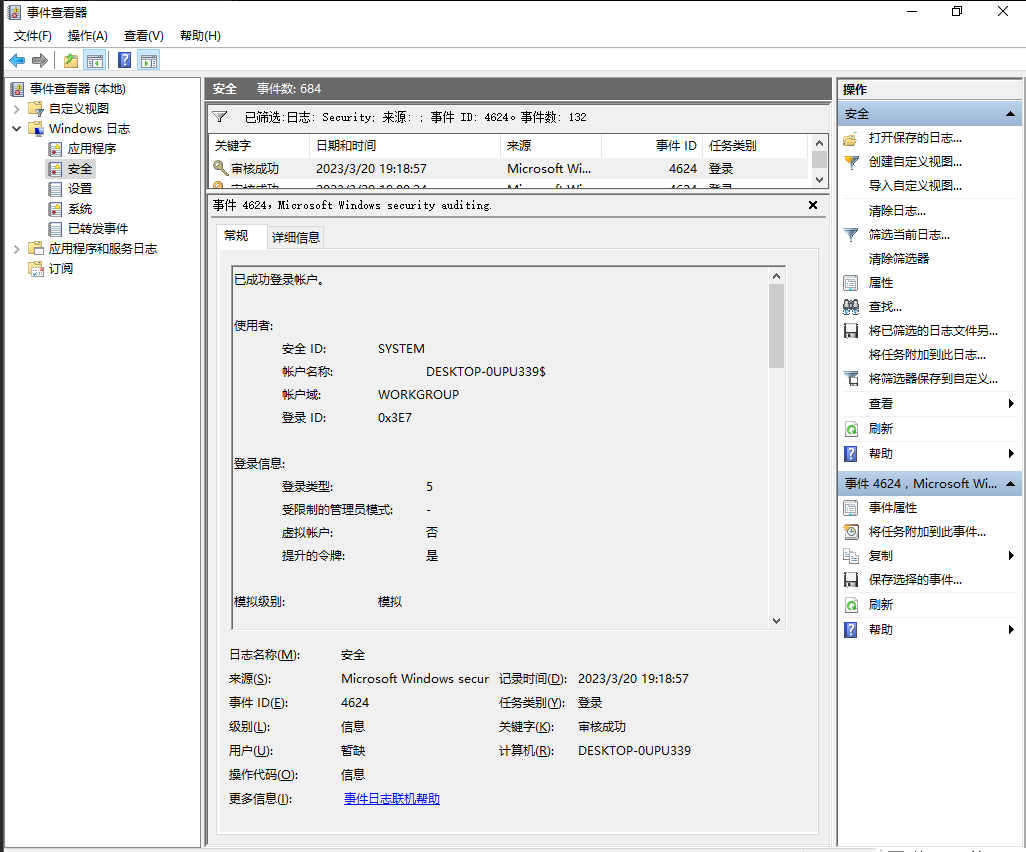Open the 查看 submenu arrow in actions
1026x852 pixels.
pyautogui.click(x=1011, y=404)
